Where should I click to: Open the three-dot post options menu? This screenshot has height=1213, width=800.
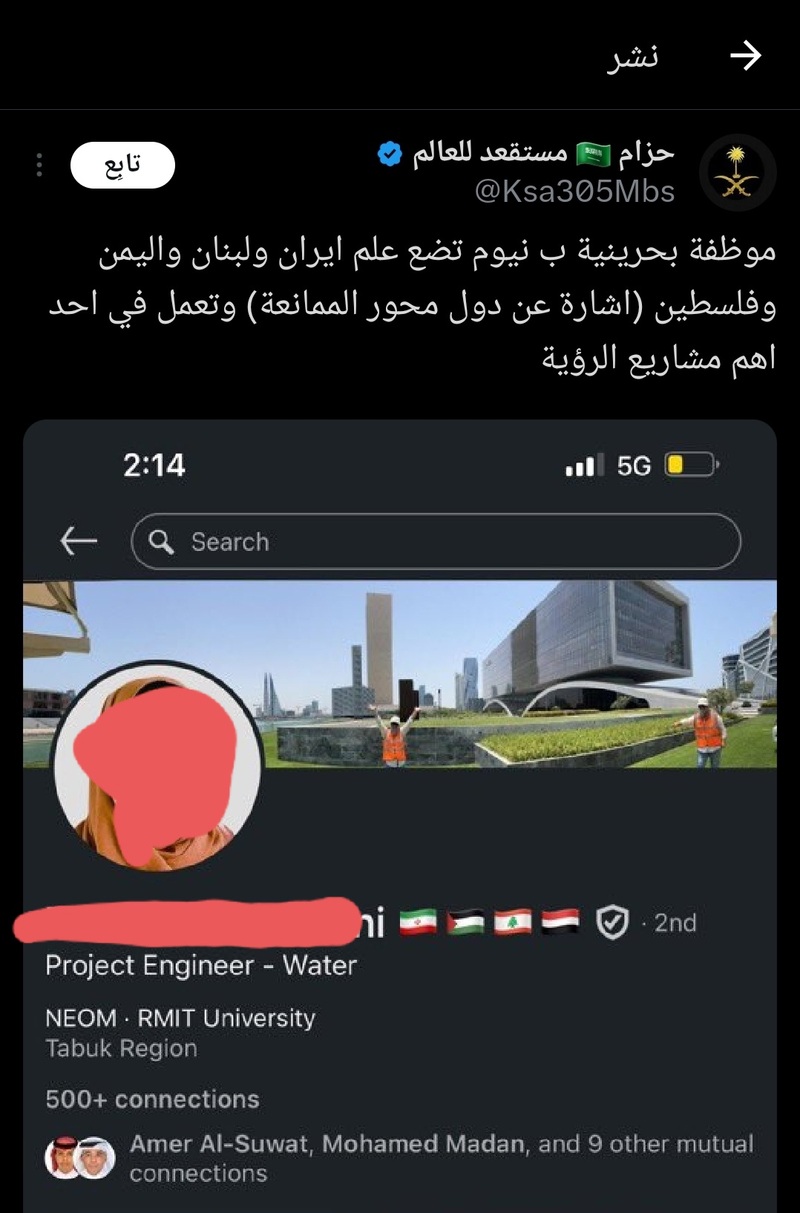(x=39, y=166)
